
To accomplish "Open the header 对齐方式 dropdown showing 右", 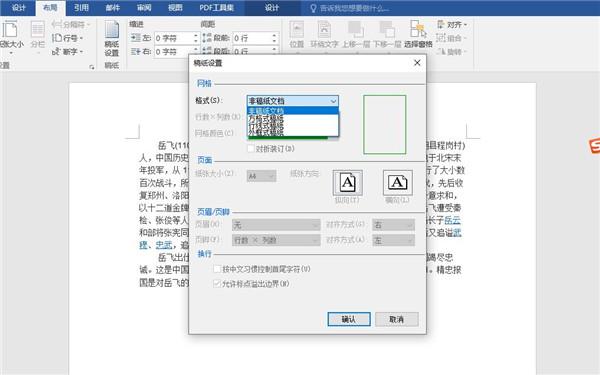I will pyautogui.click(x=393, y=225).
